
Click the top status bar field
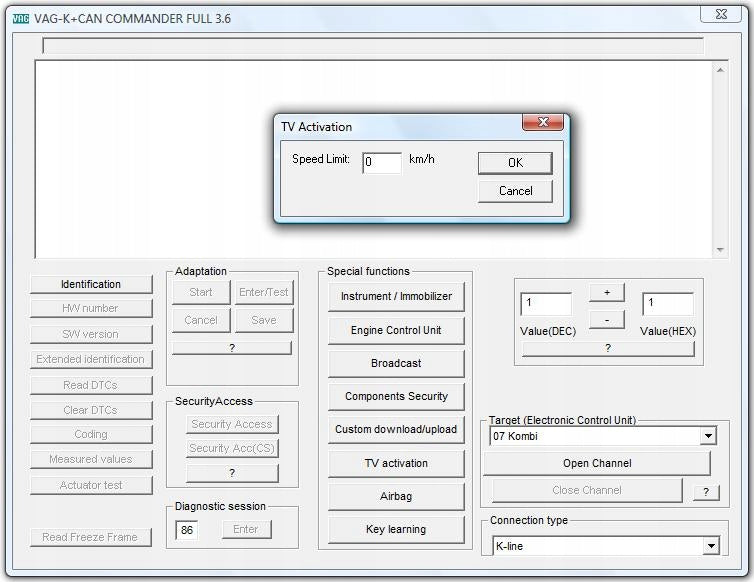pos(373,46)
